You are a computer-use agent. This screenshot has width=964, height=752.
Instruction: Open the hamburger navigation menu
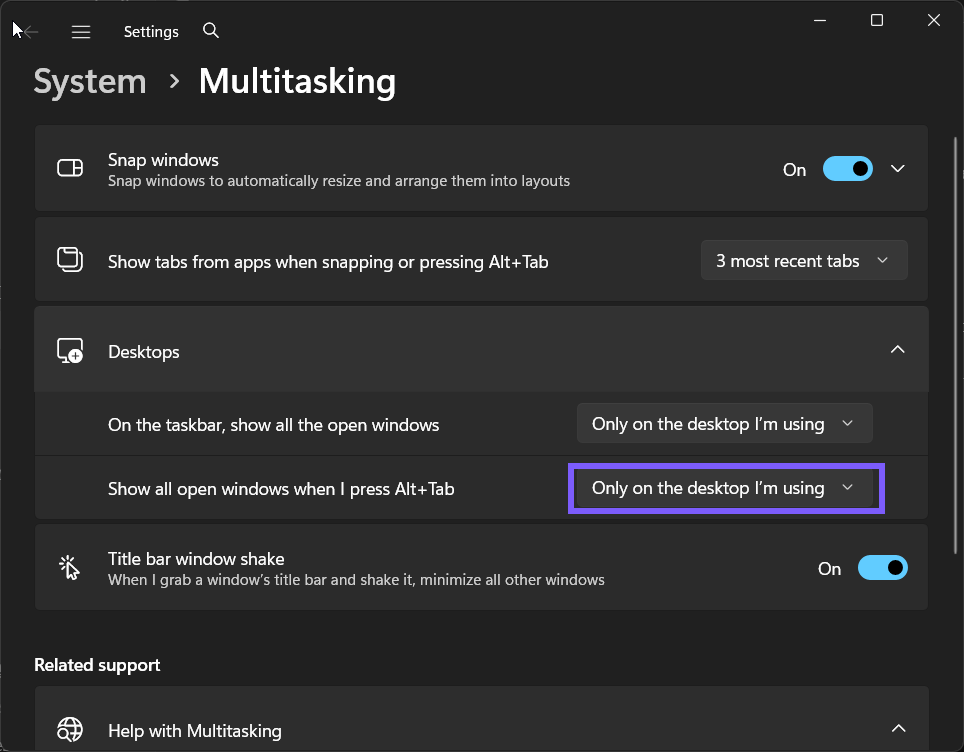[x=81, y=31]
